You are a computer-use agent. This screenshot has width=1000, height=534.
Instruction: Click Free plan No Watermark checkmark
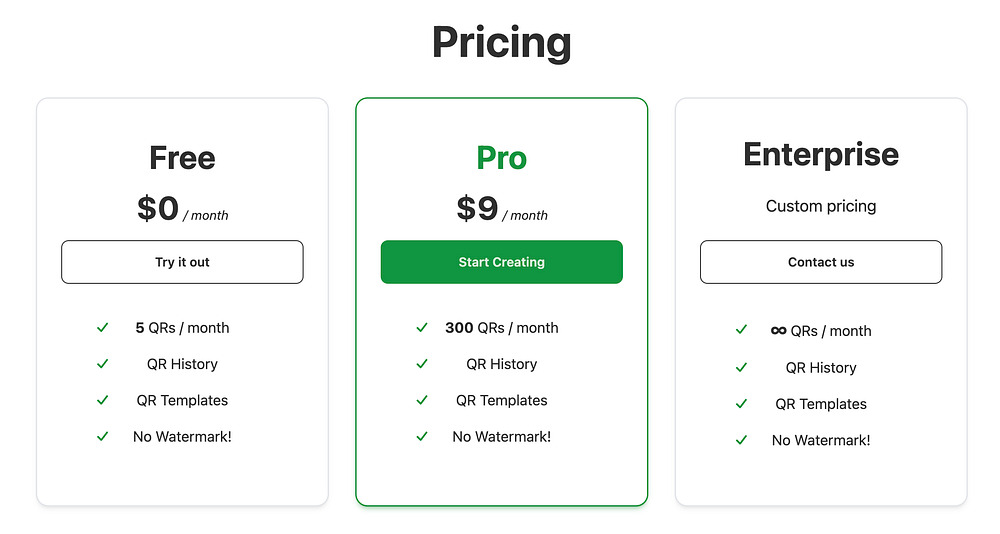coord(102,436)
